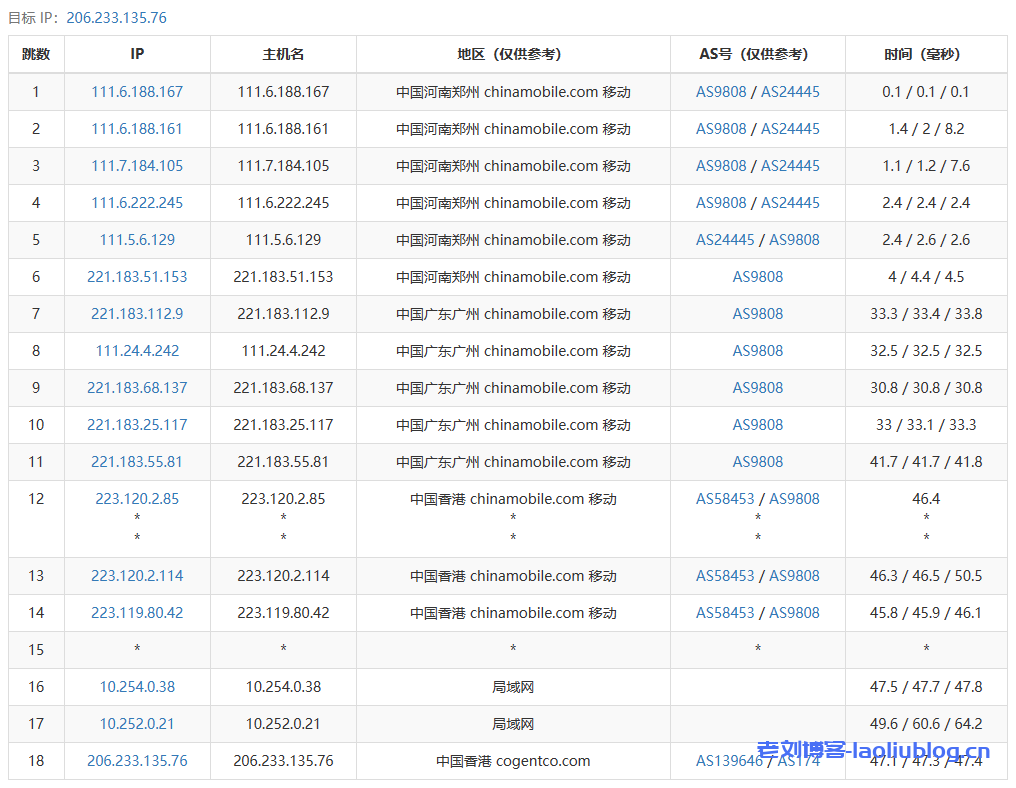Click the 111.7.184.105 IP link
The height and width of the screenshot is (788, 1016).
(137, 166)
